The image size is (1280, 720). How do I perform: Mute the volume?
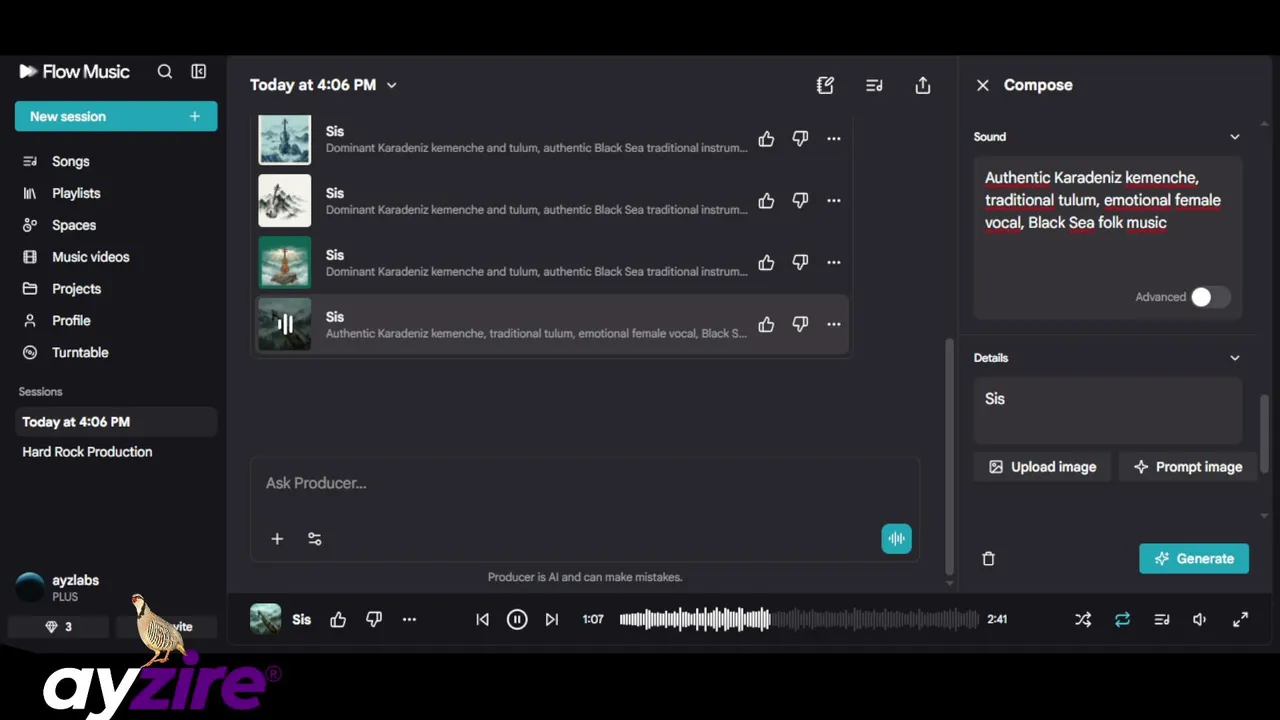[x=1200, y=620]
